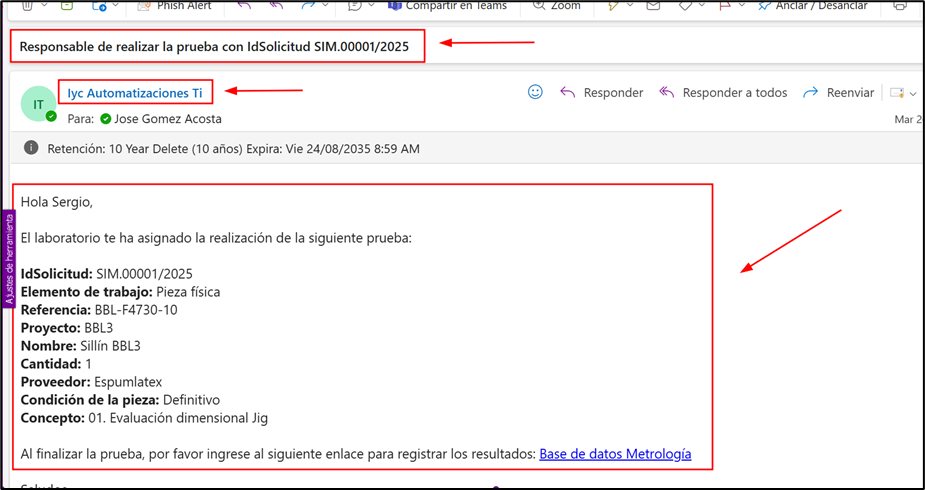Click the email subject line text
The image size is (925, 490).
point(214,47)
